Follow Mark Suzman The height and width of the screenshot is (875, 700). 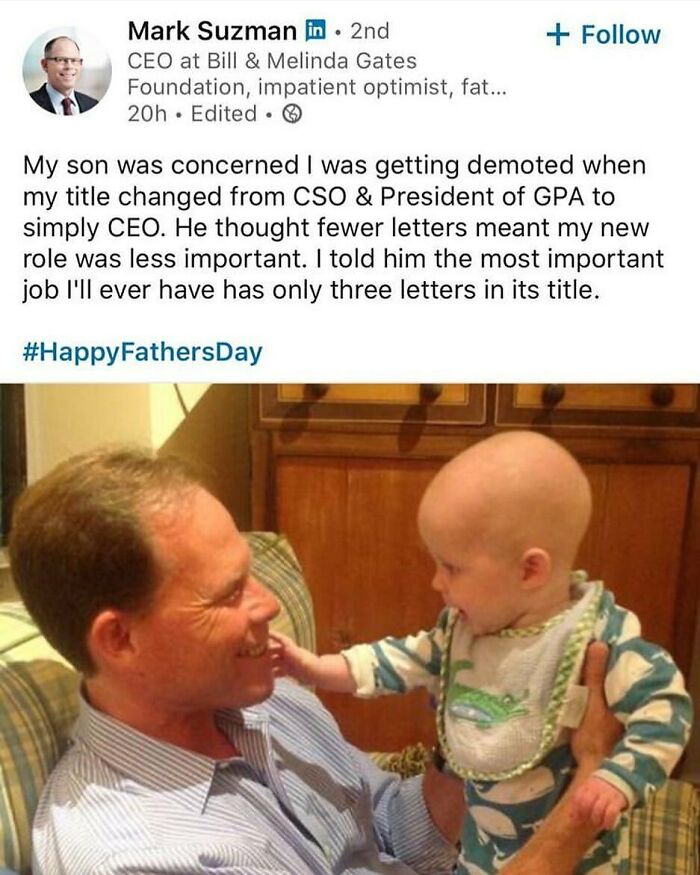point(603,35)
